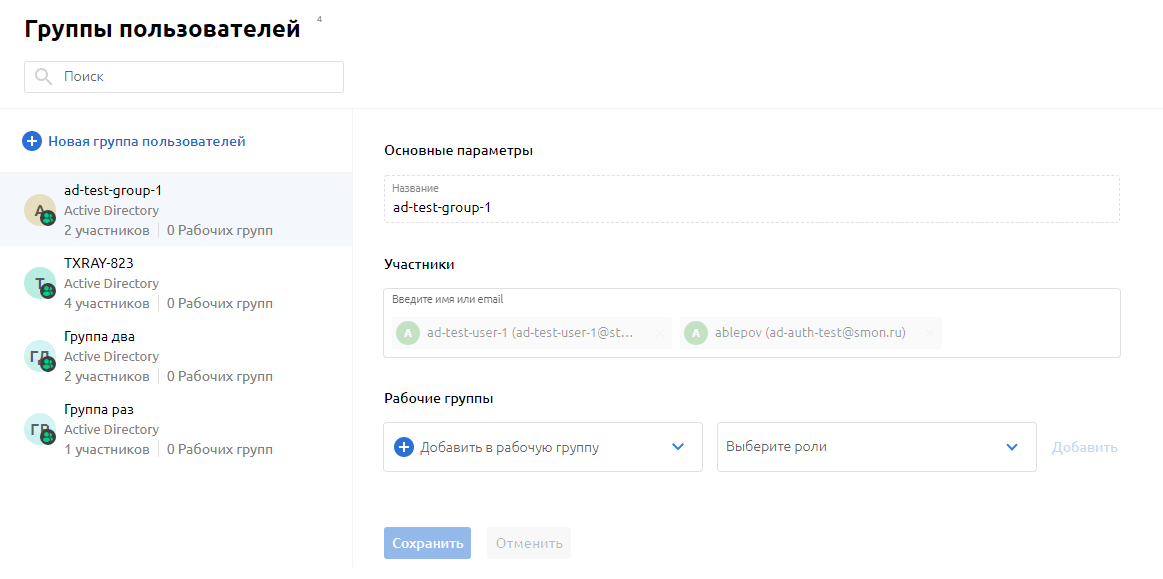1163x579 pixels.
Task: Remove ad-test-user-1 from participants
Action: coord(660,333)
